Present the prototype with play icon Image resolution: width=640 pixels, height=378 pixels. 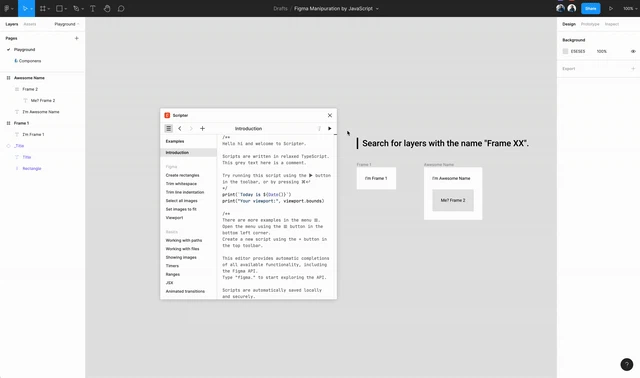[611, 8]
